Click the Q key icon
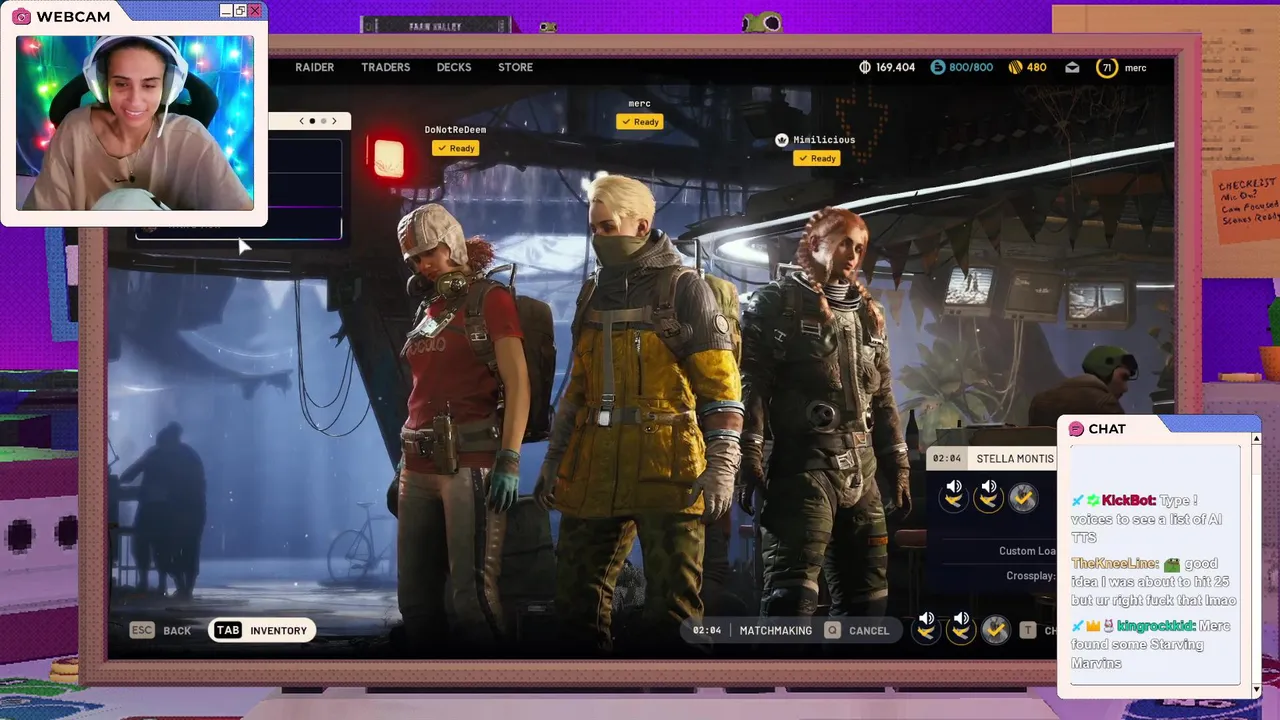1280x720 pixels. tap(832, 630)
